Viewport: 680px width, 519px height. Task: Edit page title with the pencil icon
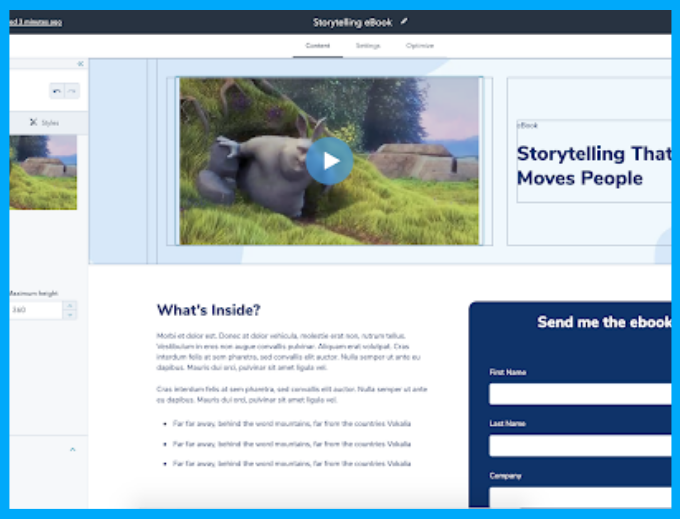tap(404, 21)
